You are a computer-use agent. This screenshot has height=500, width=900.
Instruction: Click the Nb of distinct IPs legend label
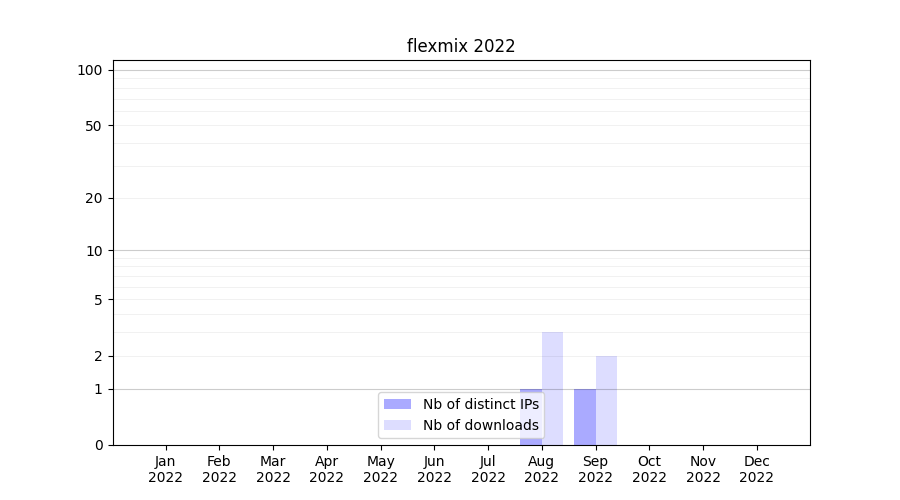(480, 404)
